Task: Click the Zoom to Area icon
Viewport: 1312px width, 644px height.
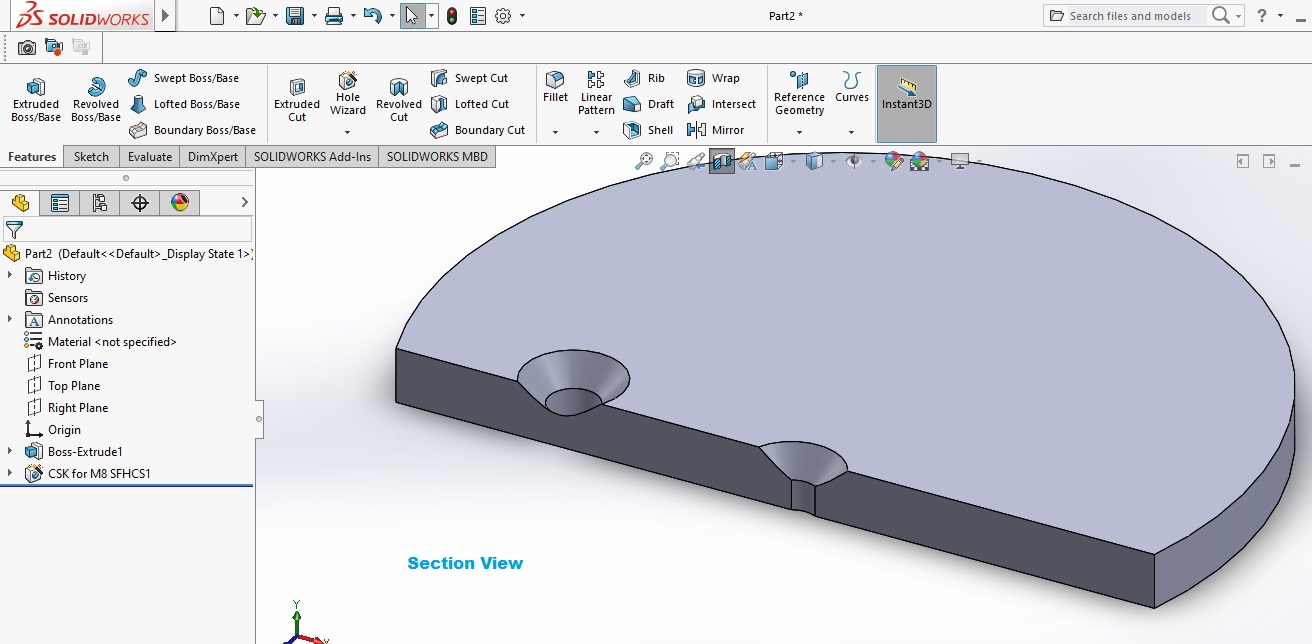Action: tap(670, 161)
